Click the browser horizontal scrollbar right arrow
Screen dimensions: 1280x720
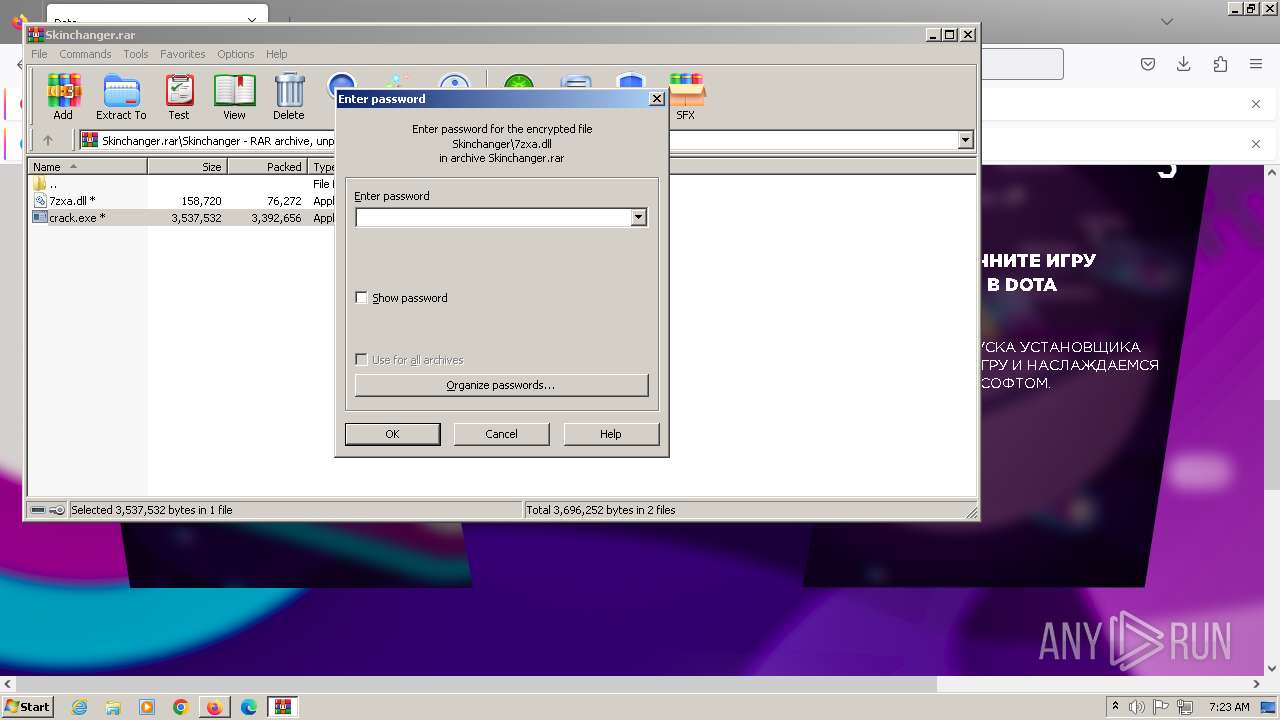pyautogui.click(x=1256, y=685)
